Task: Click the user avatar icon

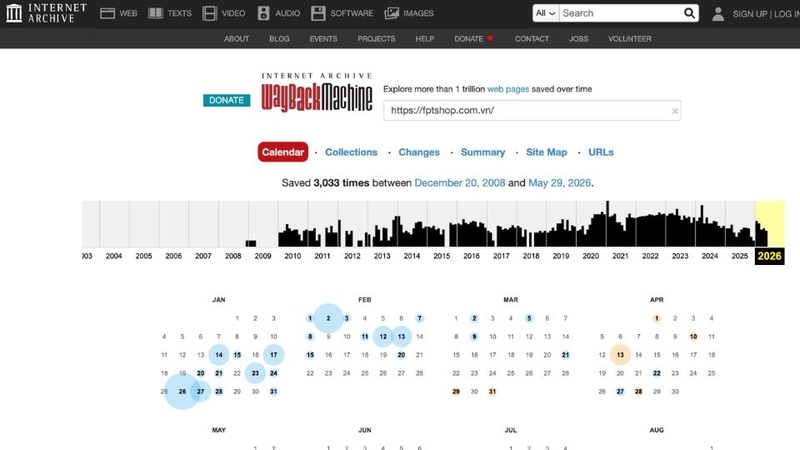Action: (718, 14)
